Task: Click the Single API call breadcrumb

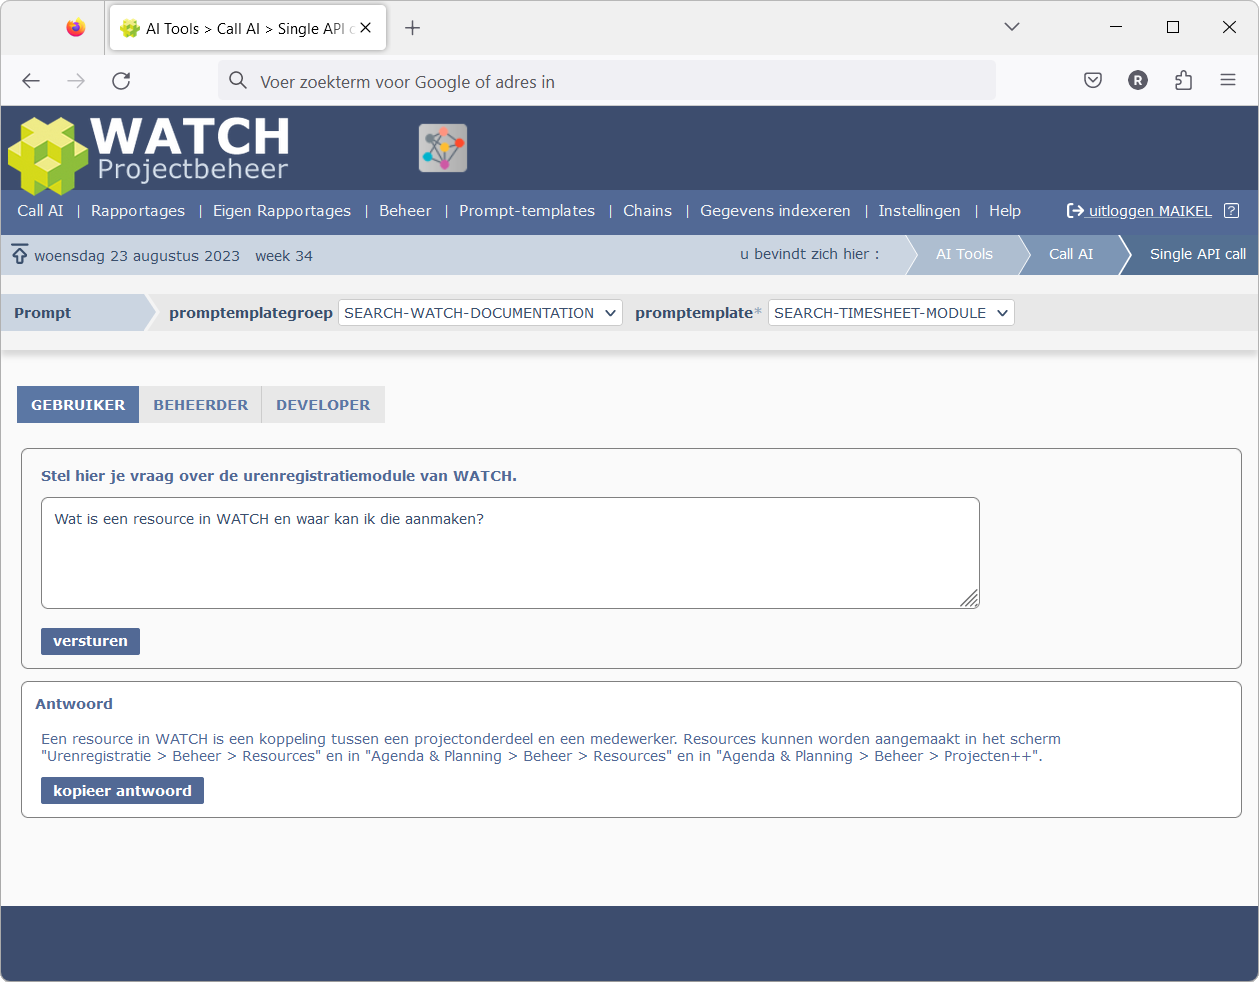Action: pos(1198,254)
